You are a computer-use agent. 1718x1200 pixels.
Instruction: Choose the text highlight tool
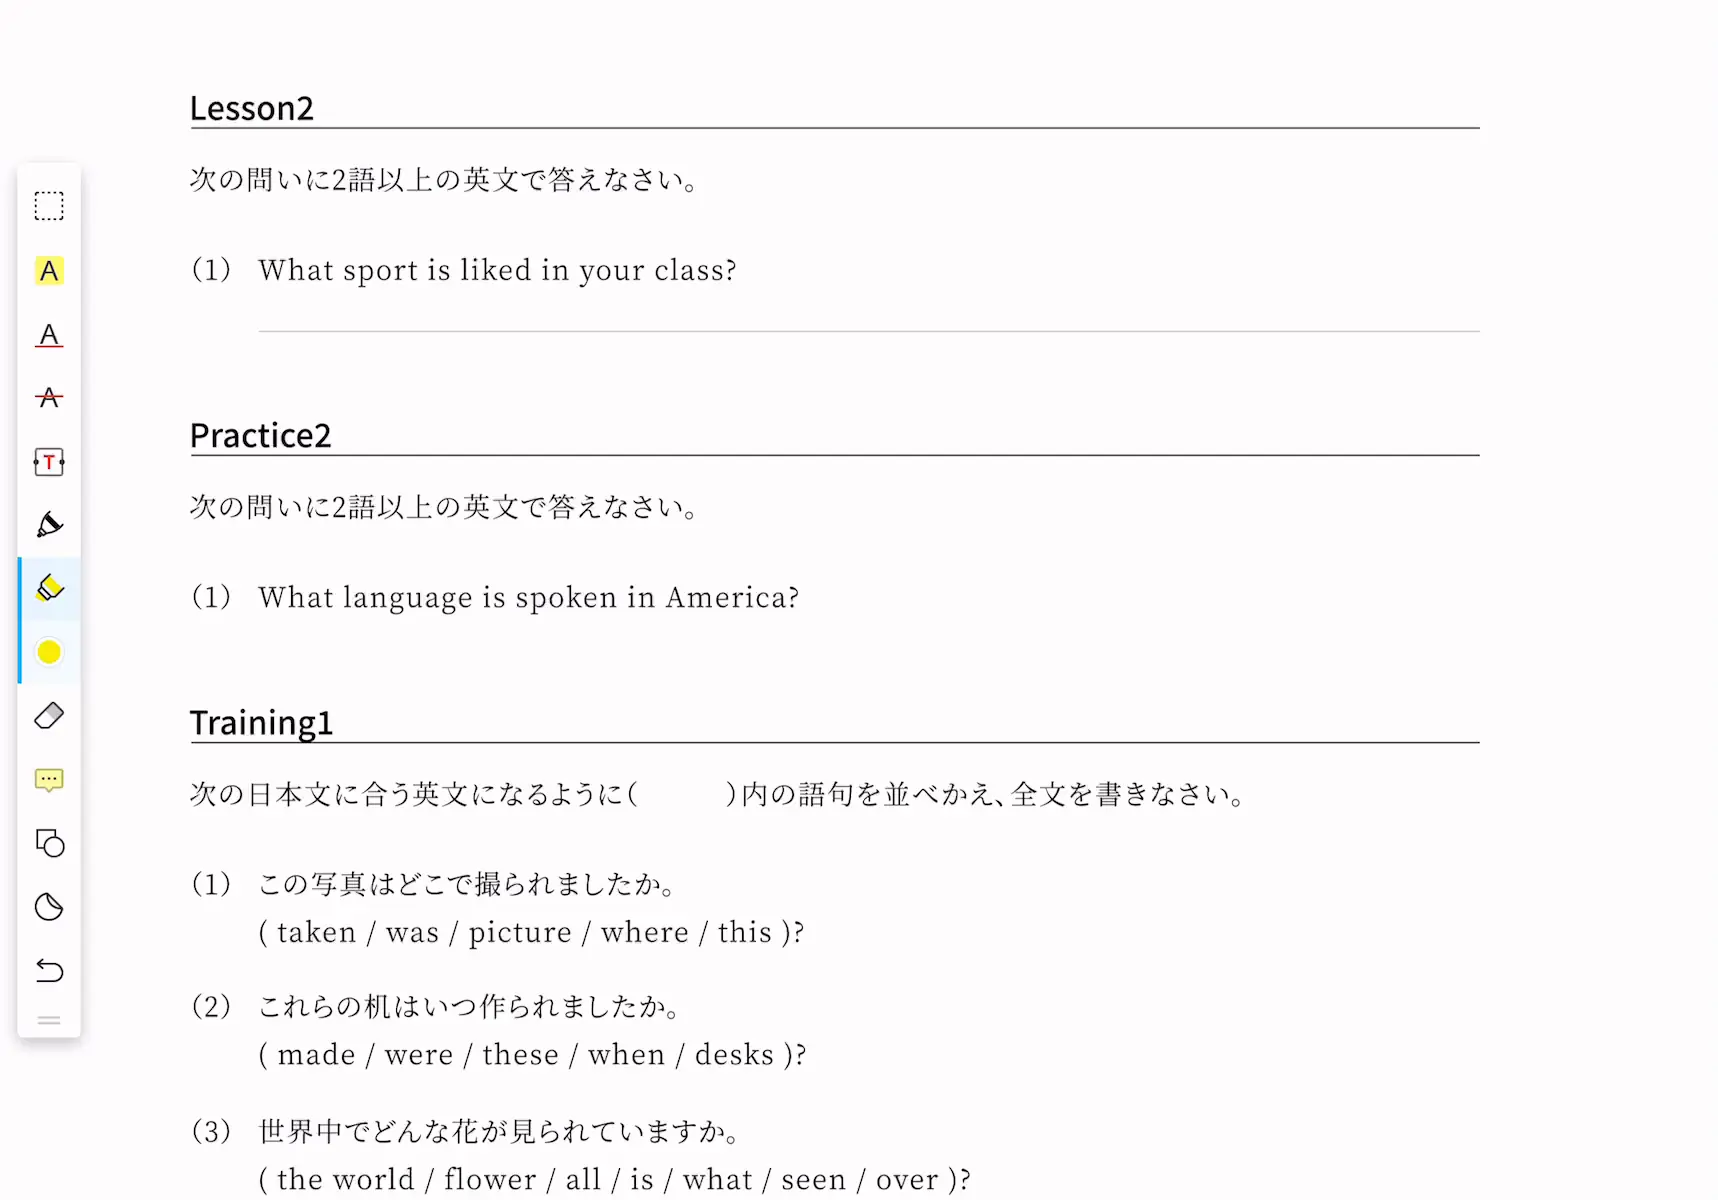(49, 271)
